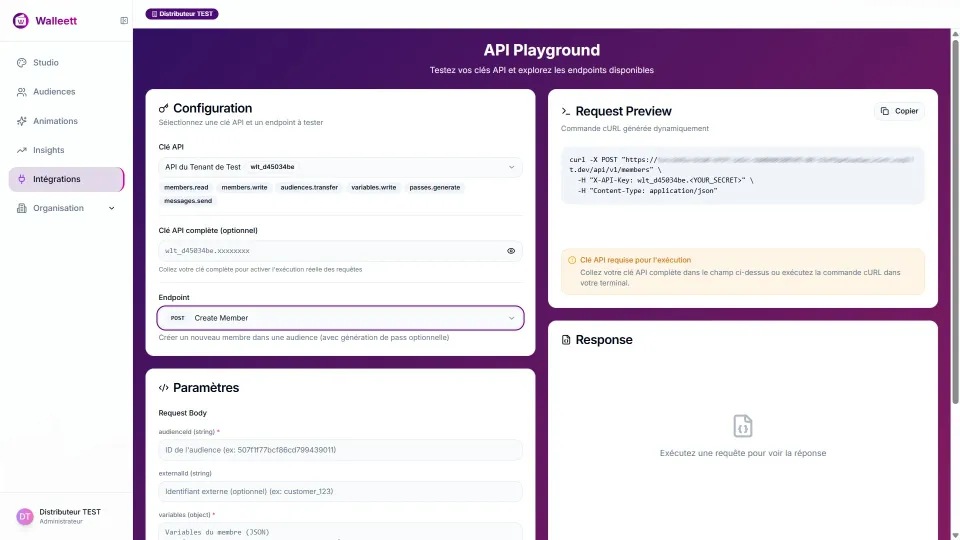Open Studio in the sidebar
Screen dimensions: 960x540
pyautogui.click(x=66, y=62)
